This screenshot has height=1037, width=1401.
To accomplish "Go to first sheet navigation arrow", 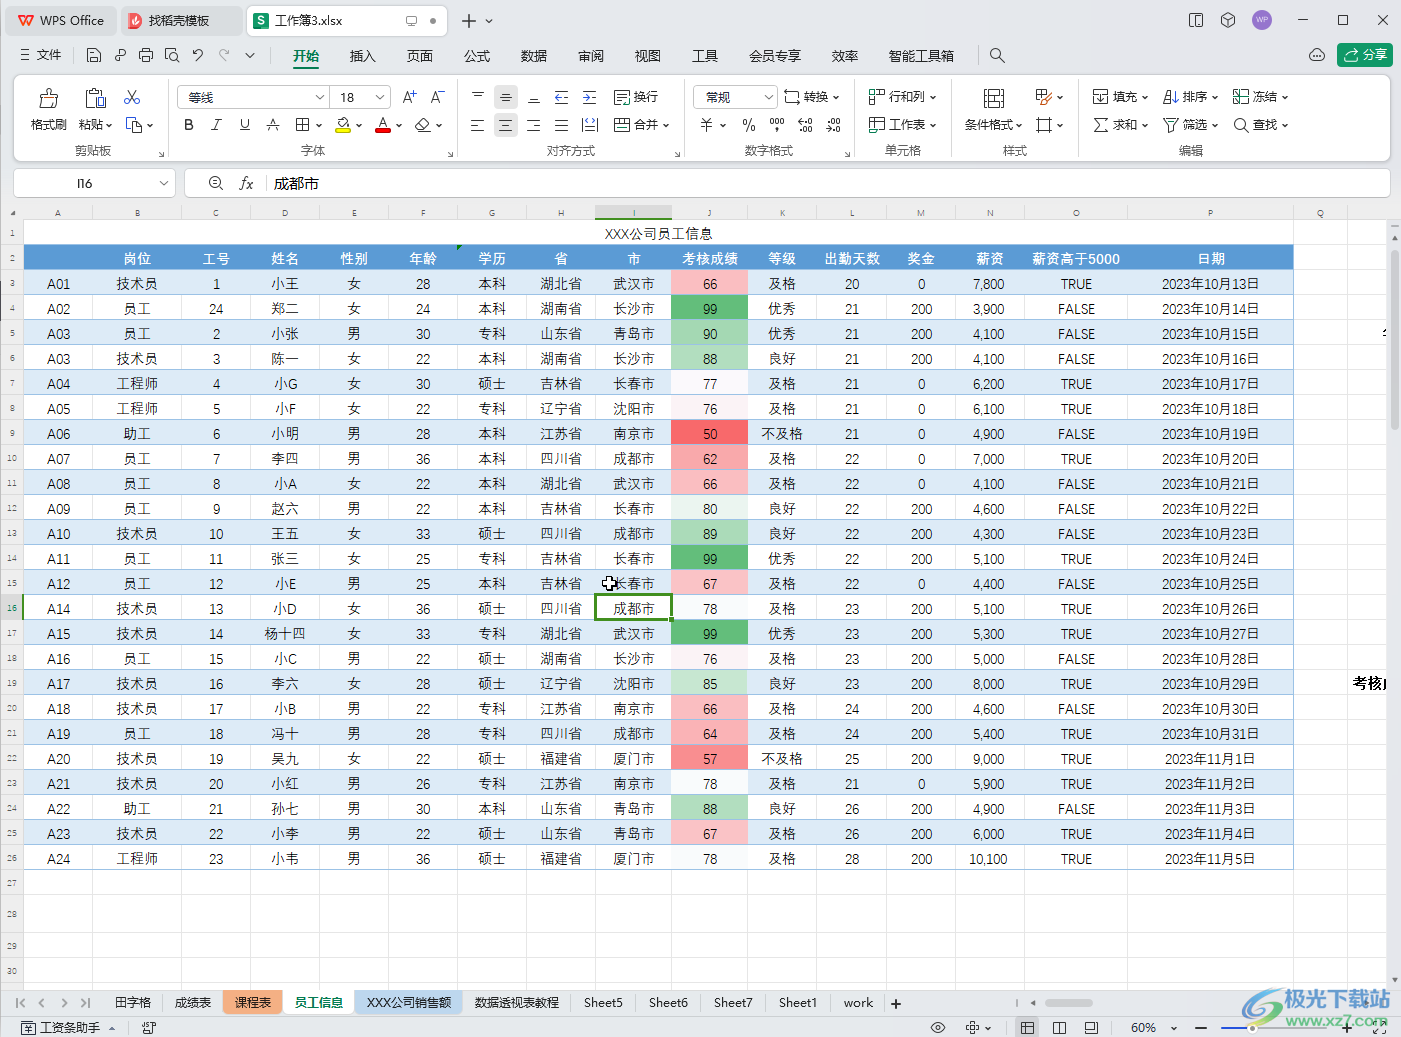I will tap(20, 1002).
